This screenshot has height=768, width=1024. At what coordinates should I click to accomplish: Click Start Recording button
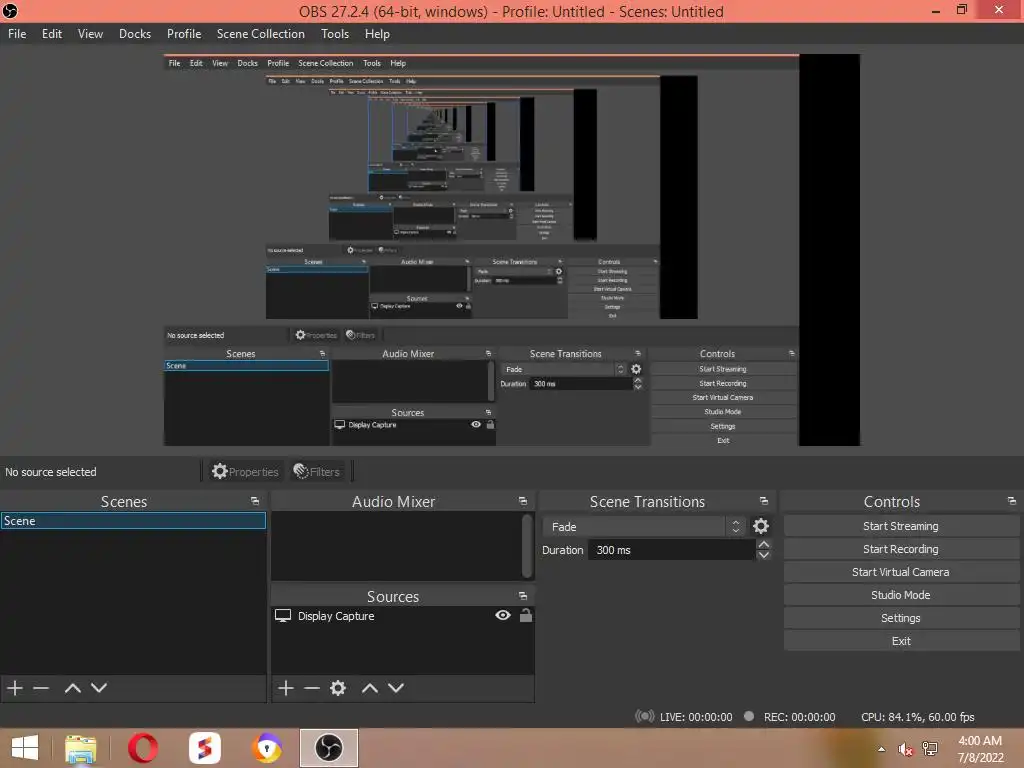point(901,549)
